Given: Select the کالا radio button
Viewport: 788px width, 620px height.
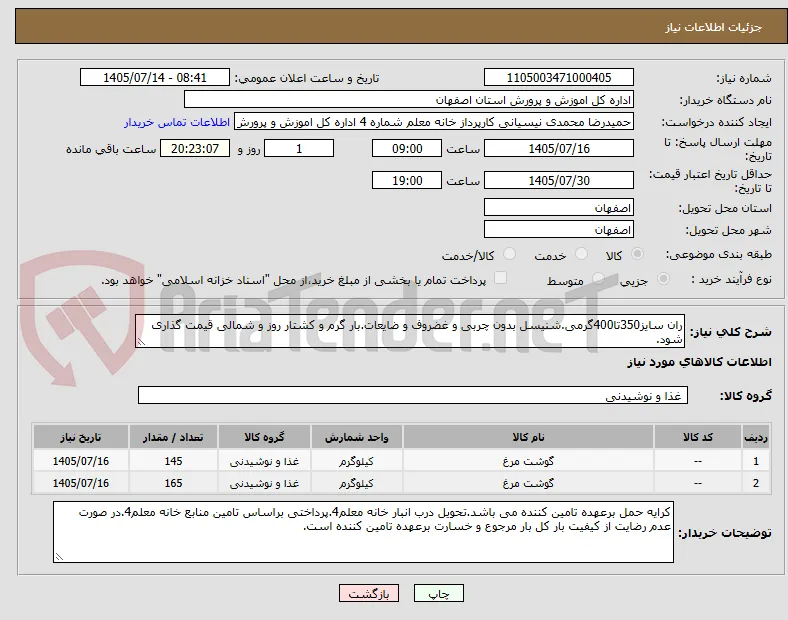Looking at the screenshot, I should (637, 254).
